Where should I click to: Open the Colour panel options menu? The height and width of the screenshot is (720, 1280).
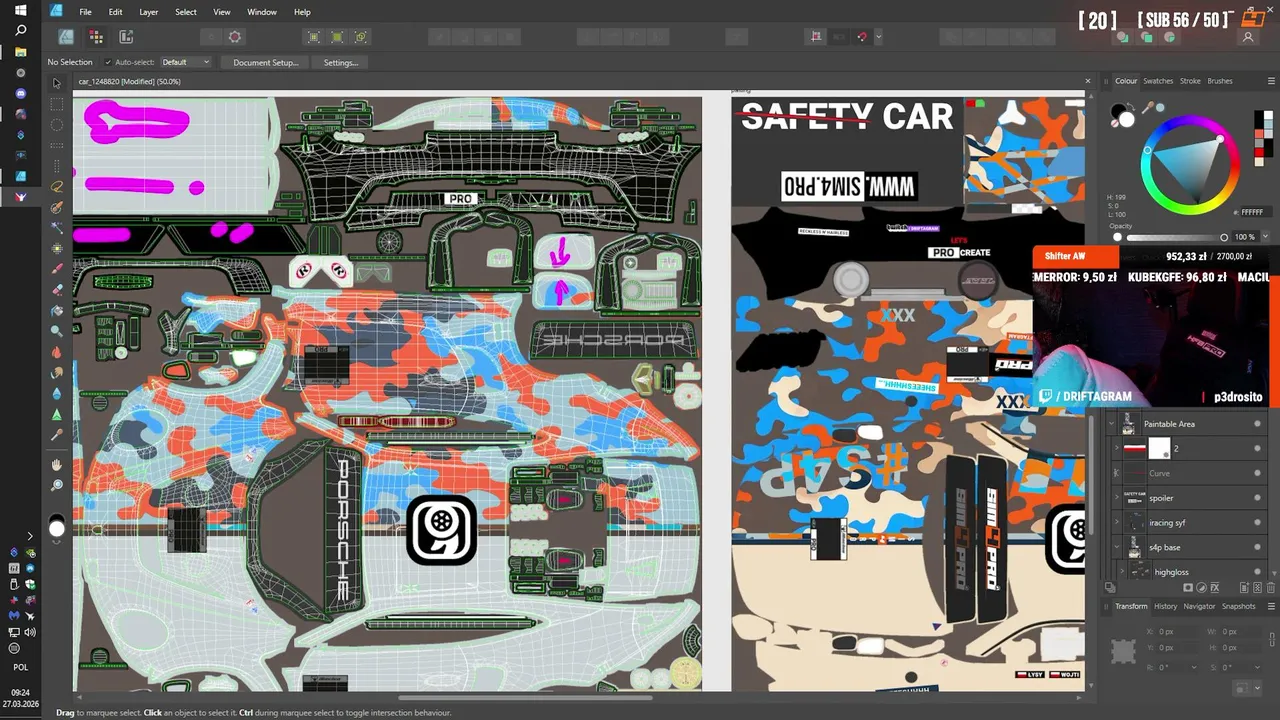coord(1269,81)
